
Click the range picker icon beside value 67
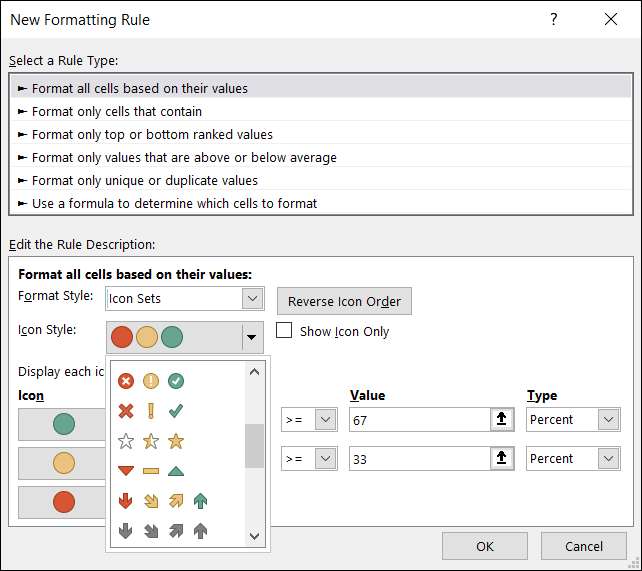coord(501,420)
